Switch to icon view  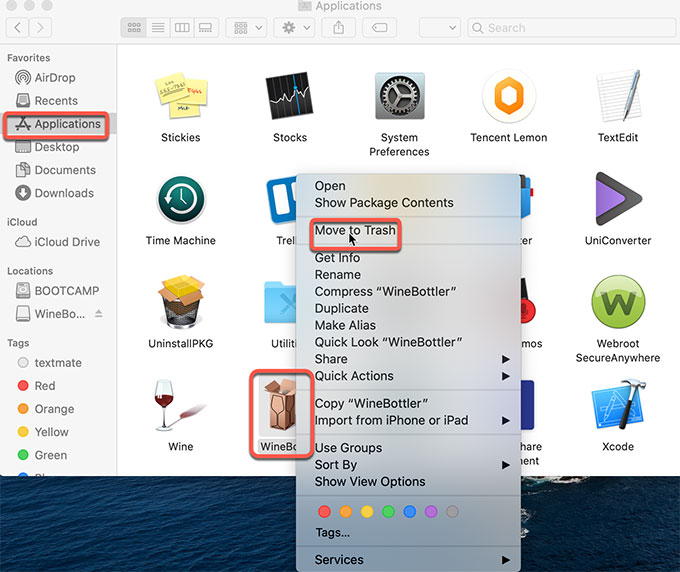coord(134,28)
